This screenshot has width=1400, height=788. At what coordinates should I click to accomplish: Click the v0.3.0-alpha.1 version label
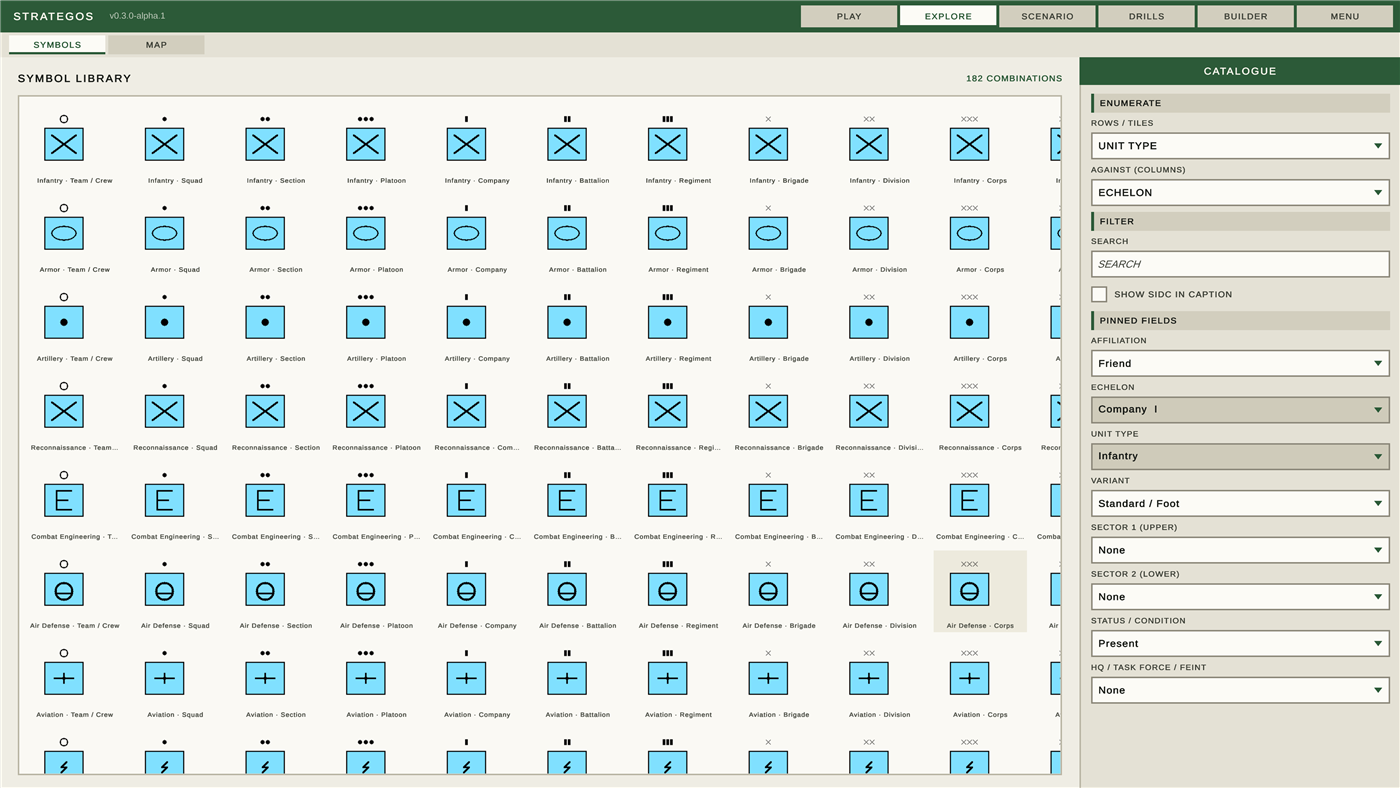[x=137, y=16]
